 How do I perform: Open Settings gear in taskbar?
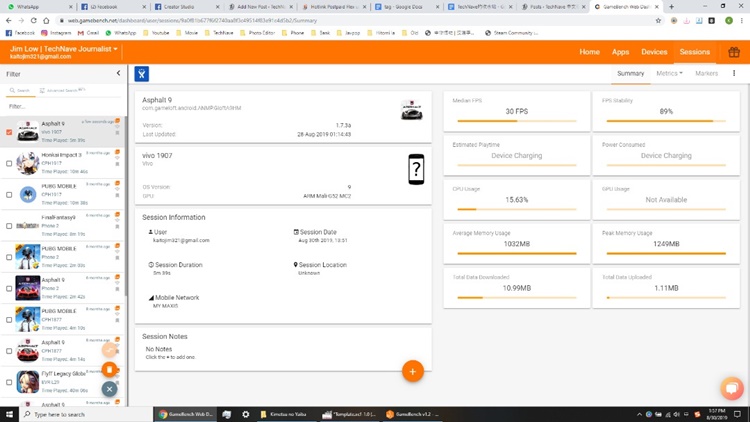click(x=245, y=414)
